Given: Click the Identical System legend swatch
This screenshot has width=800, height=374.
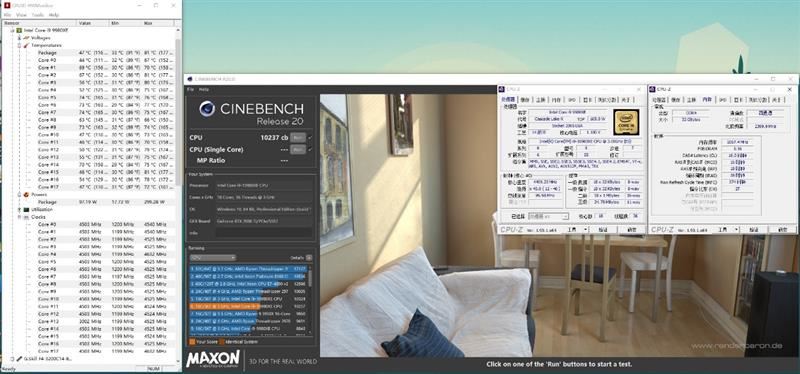Looking at the screenshot, I should (x=221, y=341).
